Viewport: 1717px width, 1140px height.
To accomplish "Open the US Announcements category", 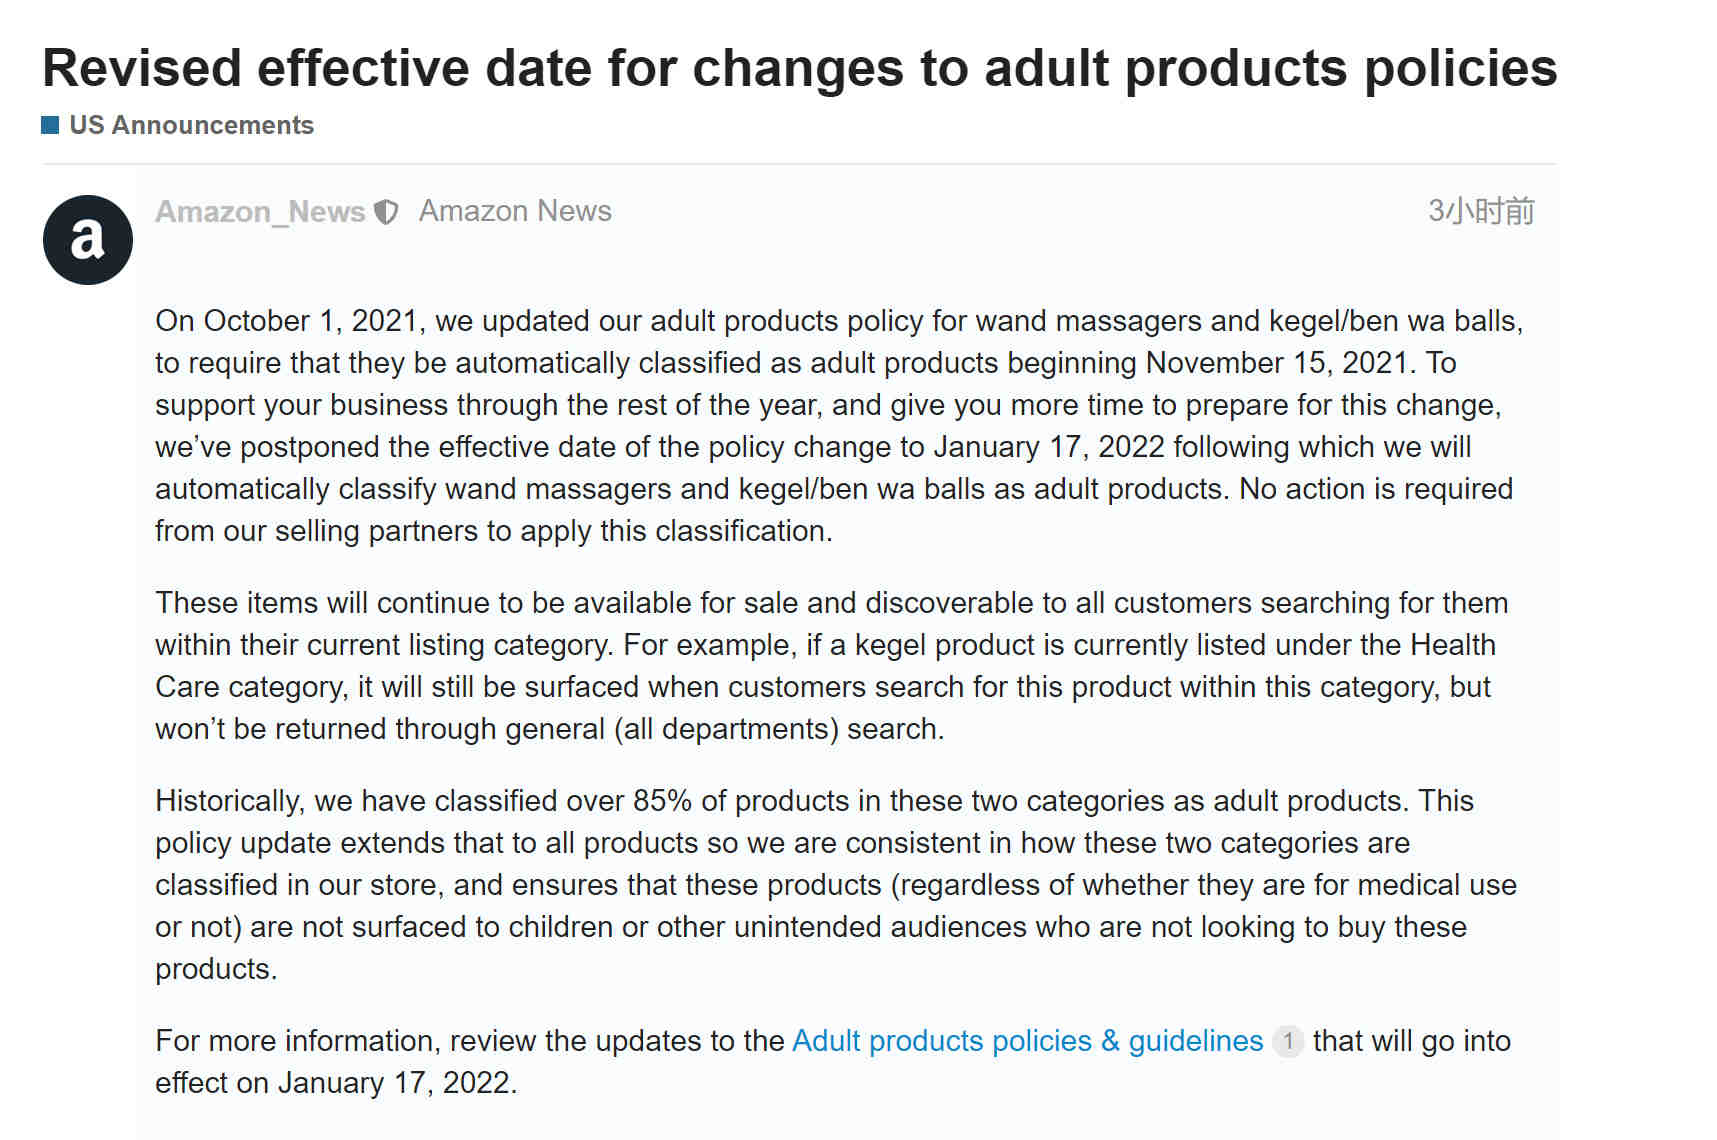I will coord(191,125).
